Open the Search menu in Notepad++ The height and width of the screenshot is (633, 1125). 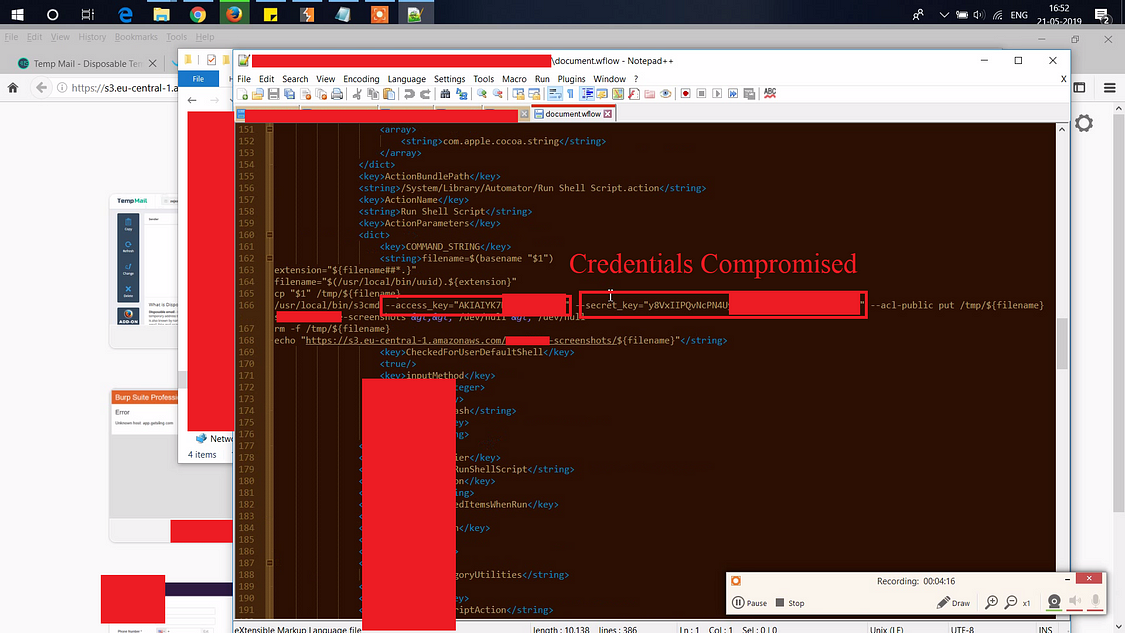295,79
